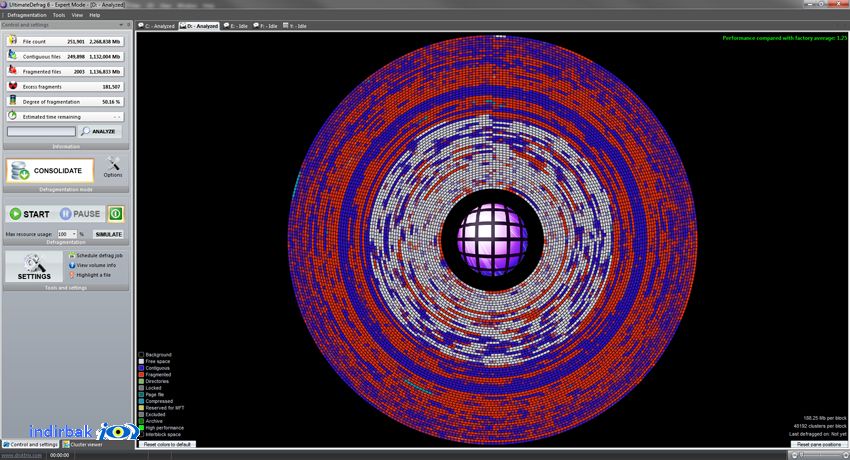The width and height of the screenshot is (850, 460).
Task: Open the Settings gear and wrench button
Action: (x=34, y=266)
